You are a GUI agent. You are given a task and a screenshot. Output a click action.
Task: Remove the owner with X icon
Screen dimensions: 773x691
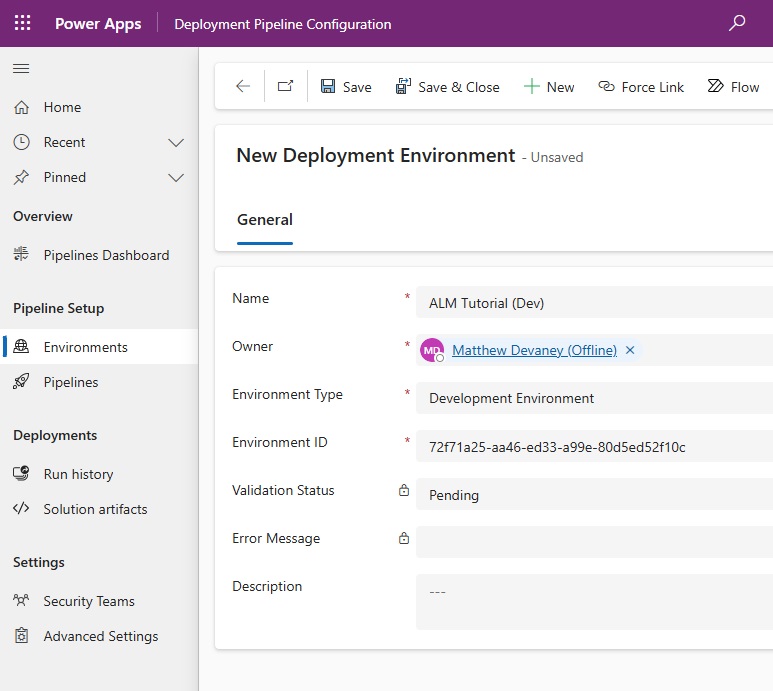coord(630,350)
